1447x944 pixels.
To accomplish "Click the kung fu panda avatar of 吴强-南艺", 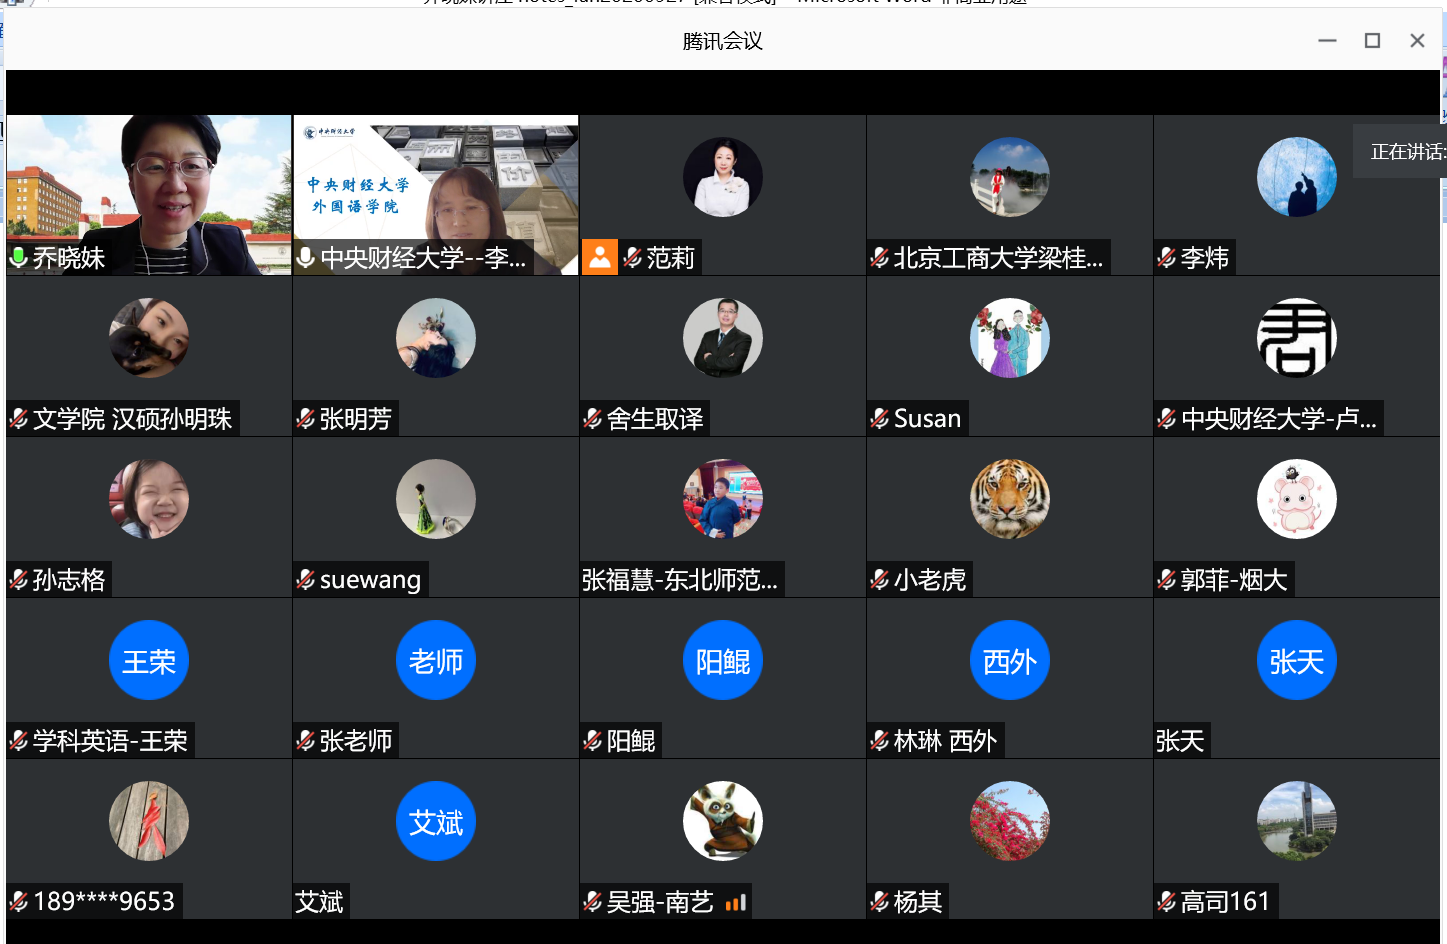I will (x=723, y=821).
